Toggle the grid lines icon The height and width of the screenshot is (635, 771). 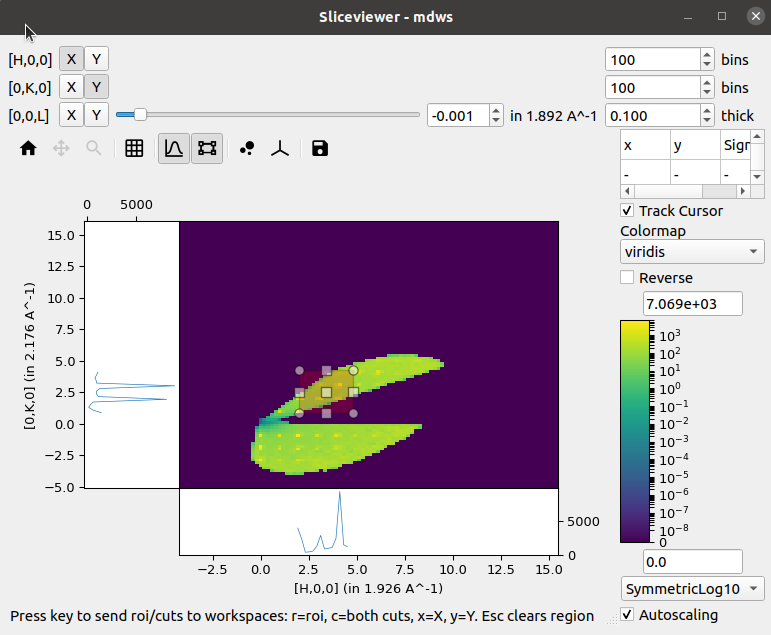[134, 149]
